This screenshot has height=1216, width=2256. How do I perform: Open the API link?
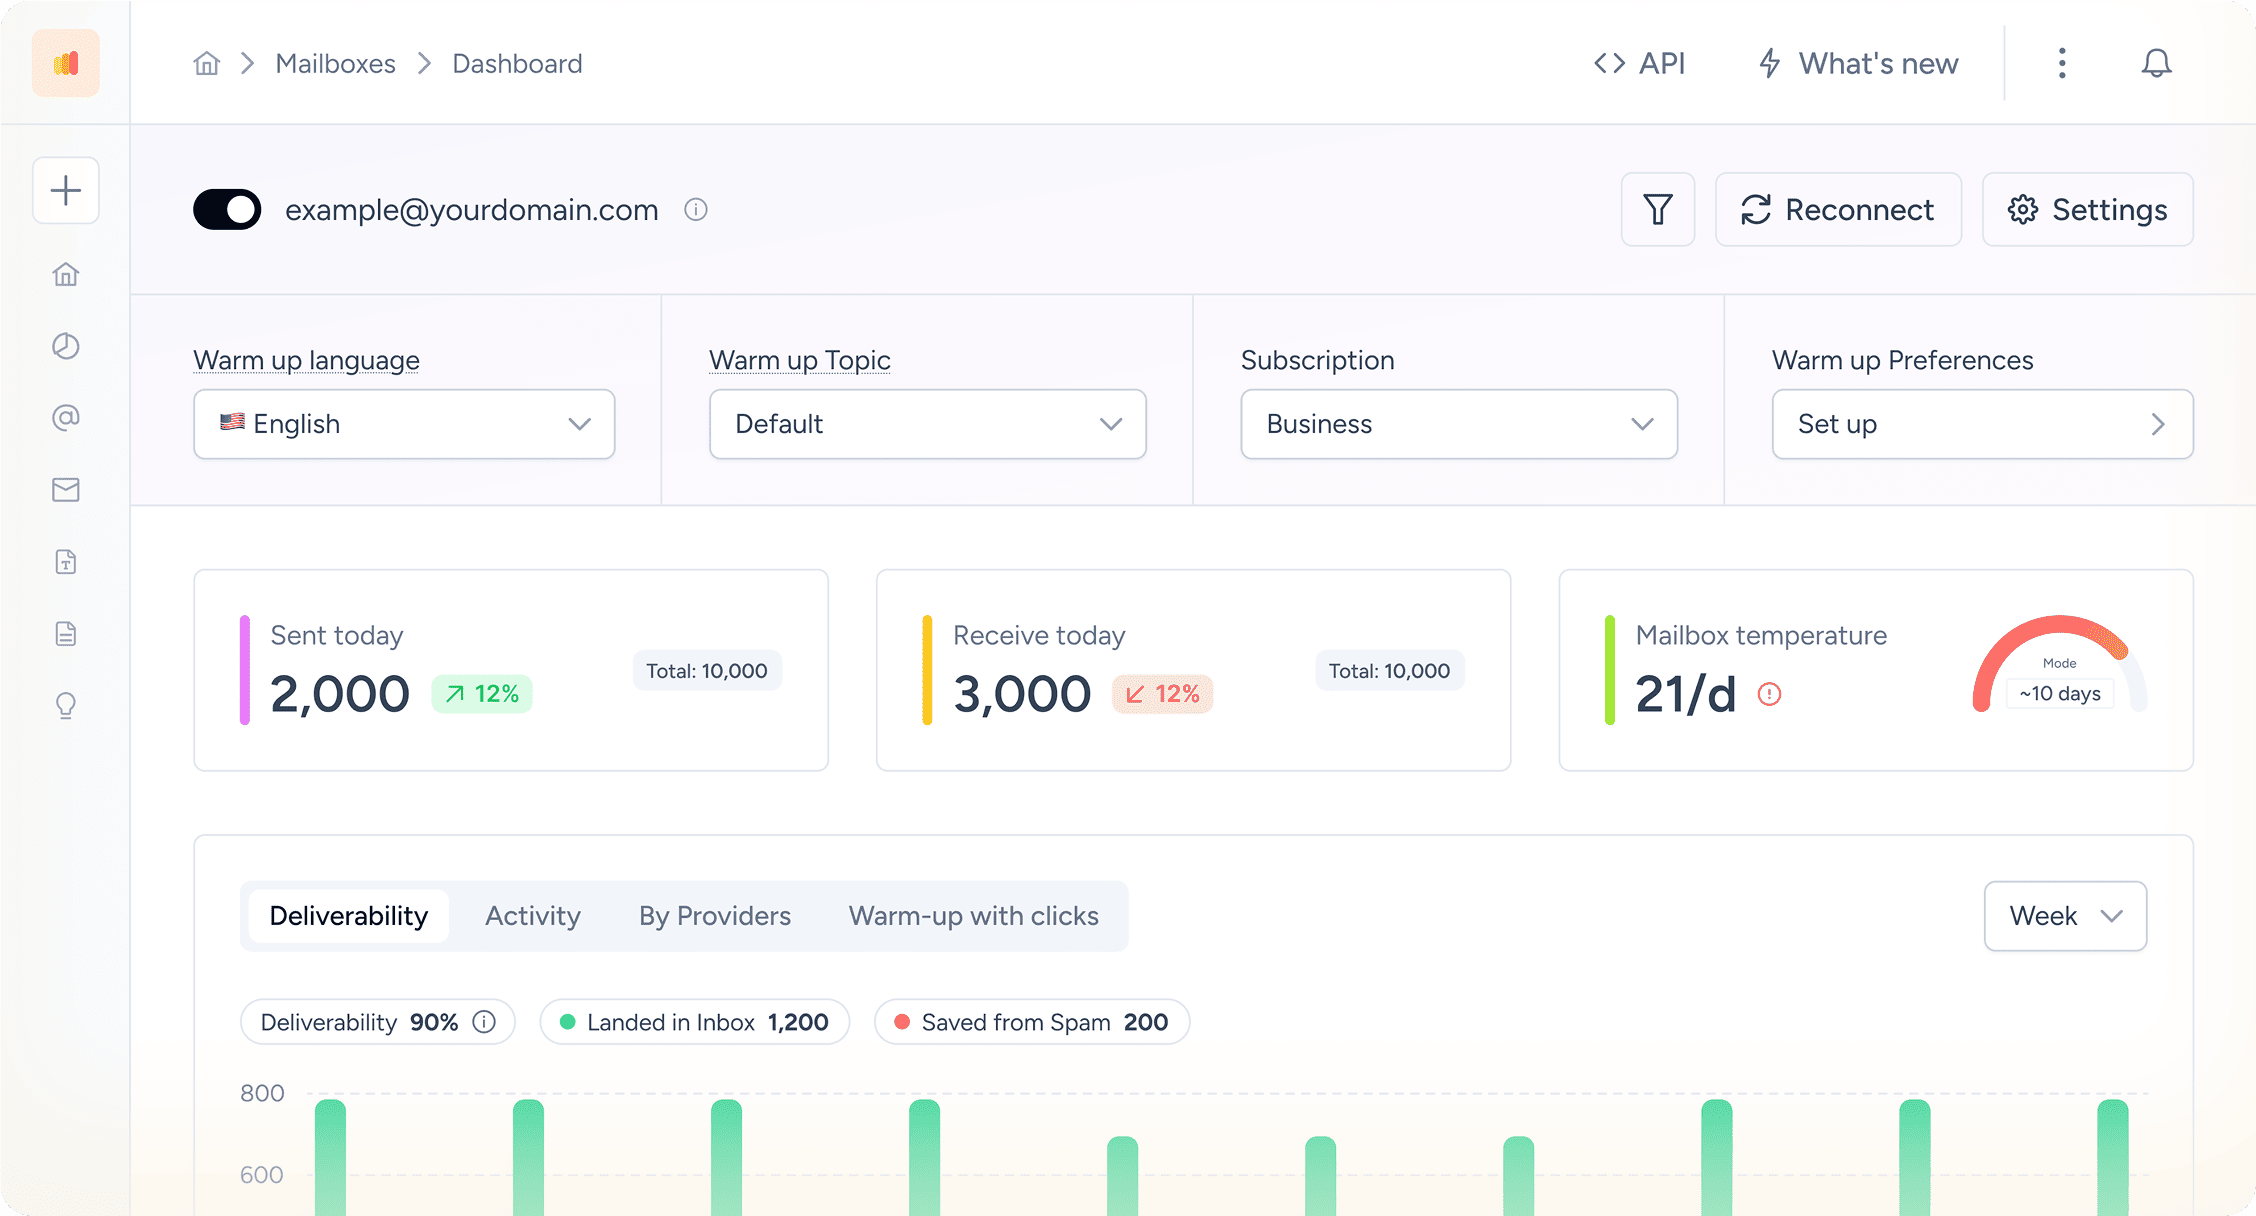click(1640, 63)
